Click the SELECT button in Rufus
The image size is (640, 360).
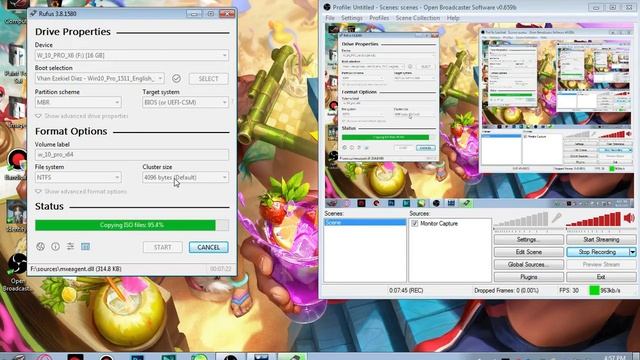(209, 78)
